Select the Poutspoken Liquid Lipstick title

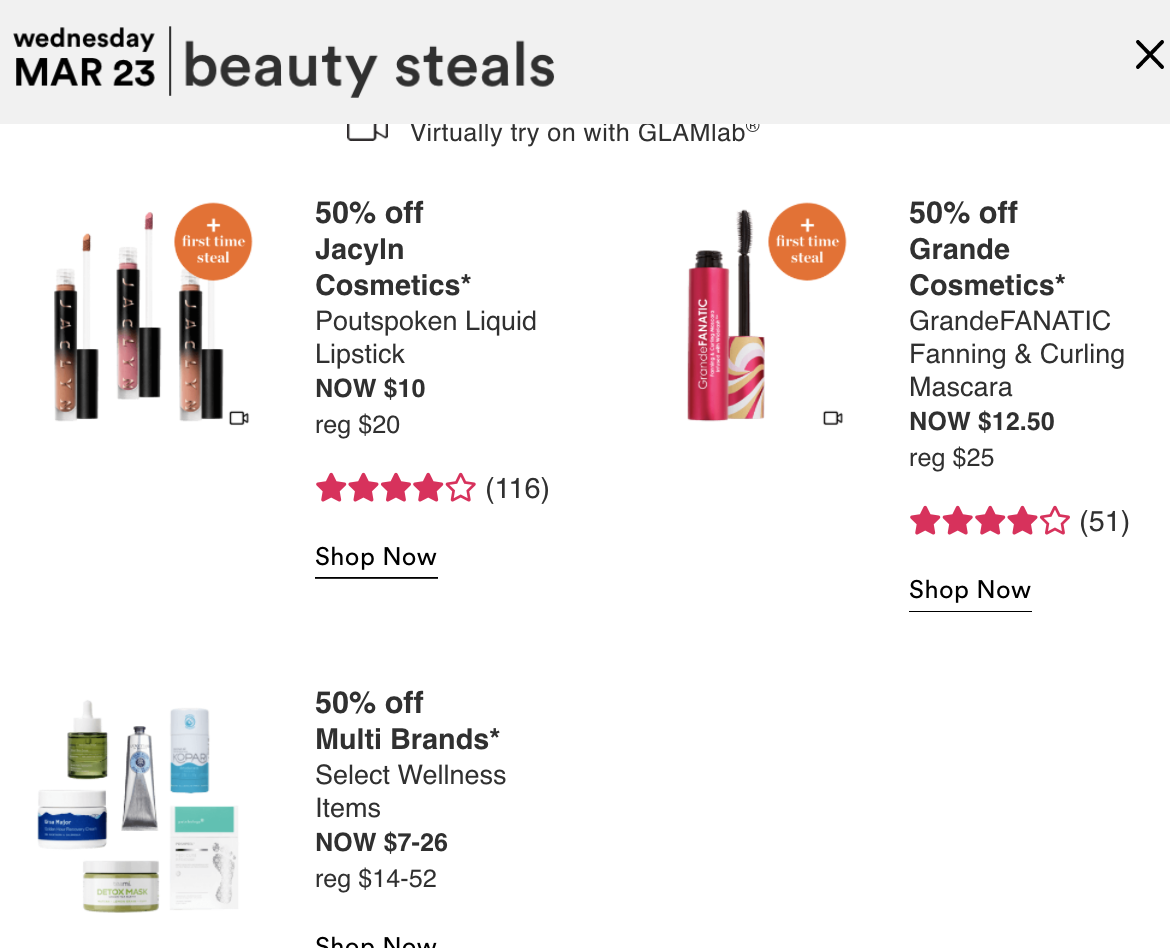(425, 337)
